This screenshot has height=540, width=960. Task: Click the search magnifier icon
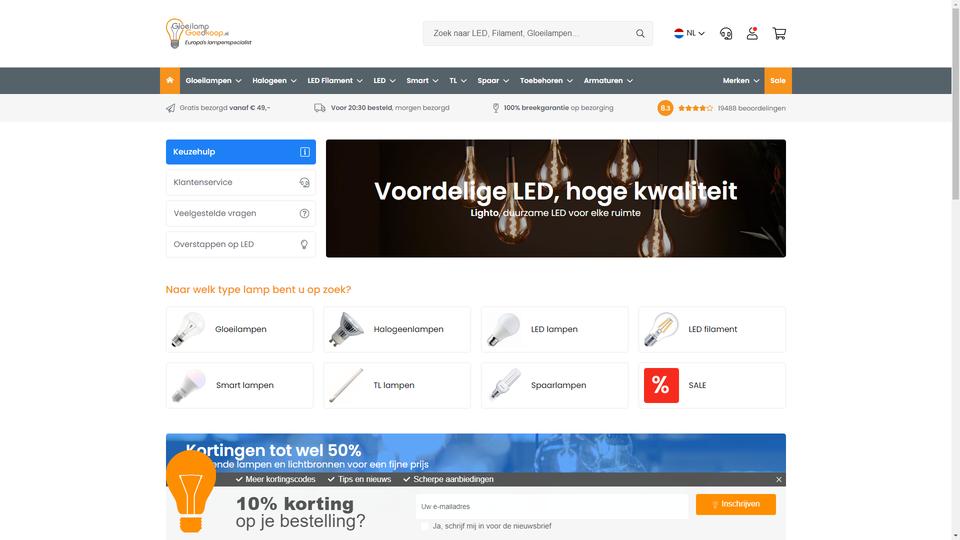(x=640, y=34)
